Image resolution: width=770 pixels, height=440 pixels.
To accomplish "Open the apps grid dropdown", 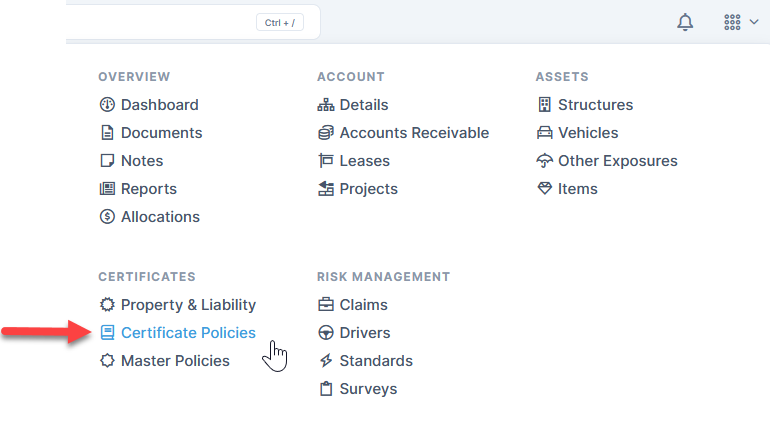I will [740, 22].
